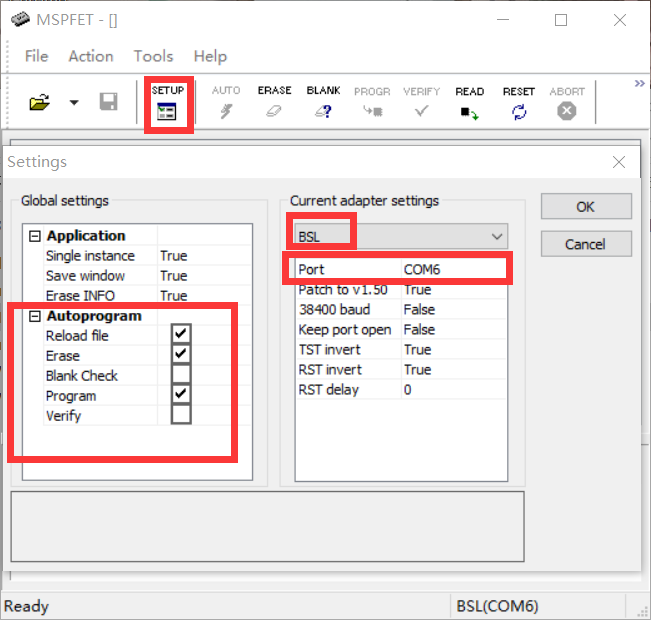Viewport: 651px width, 620px height.
Task: Open the BSL adapter dropdown
Action: coord(401,237)
